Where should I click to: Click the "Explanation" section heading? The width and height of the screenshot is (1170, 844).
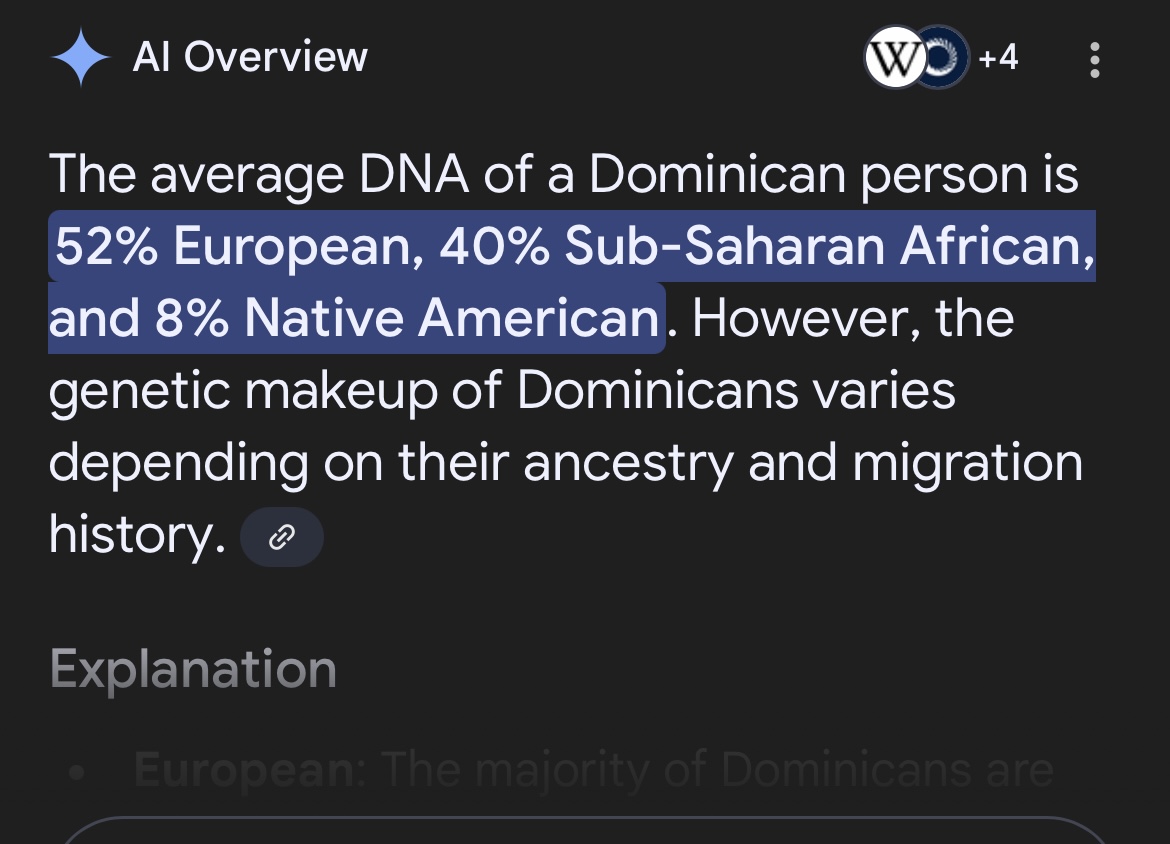193,669
